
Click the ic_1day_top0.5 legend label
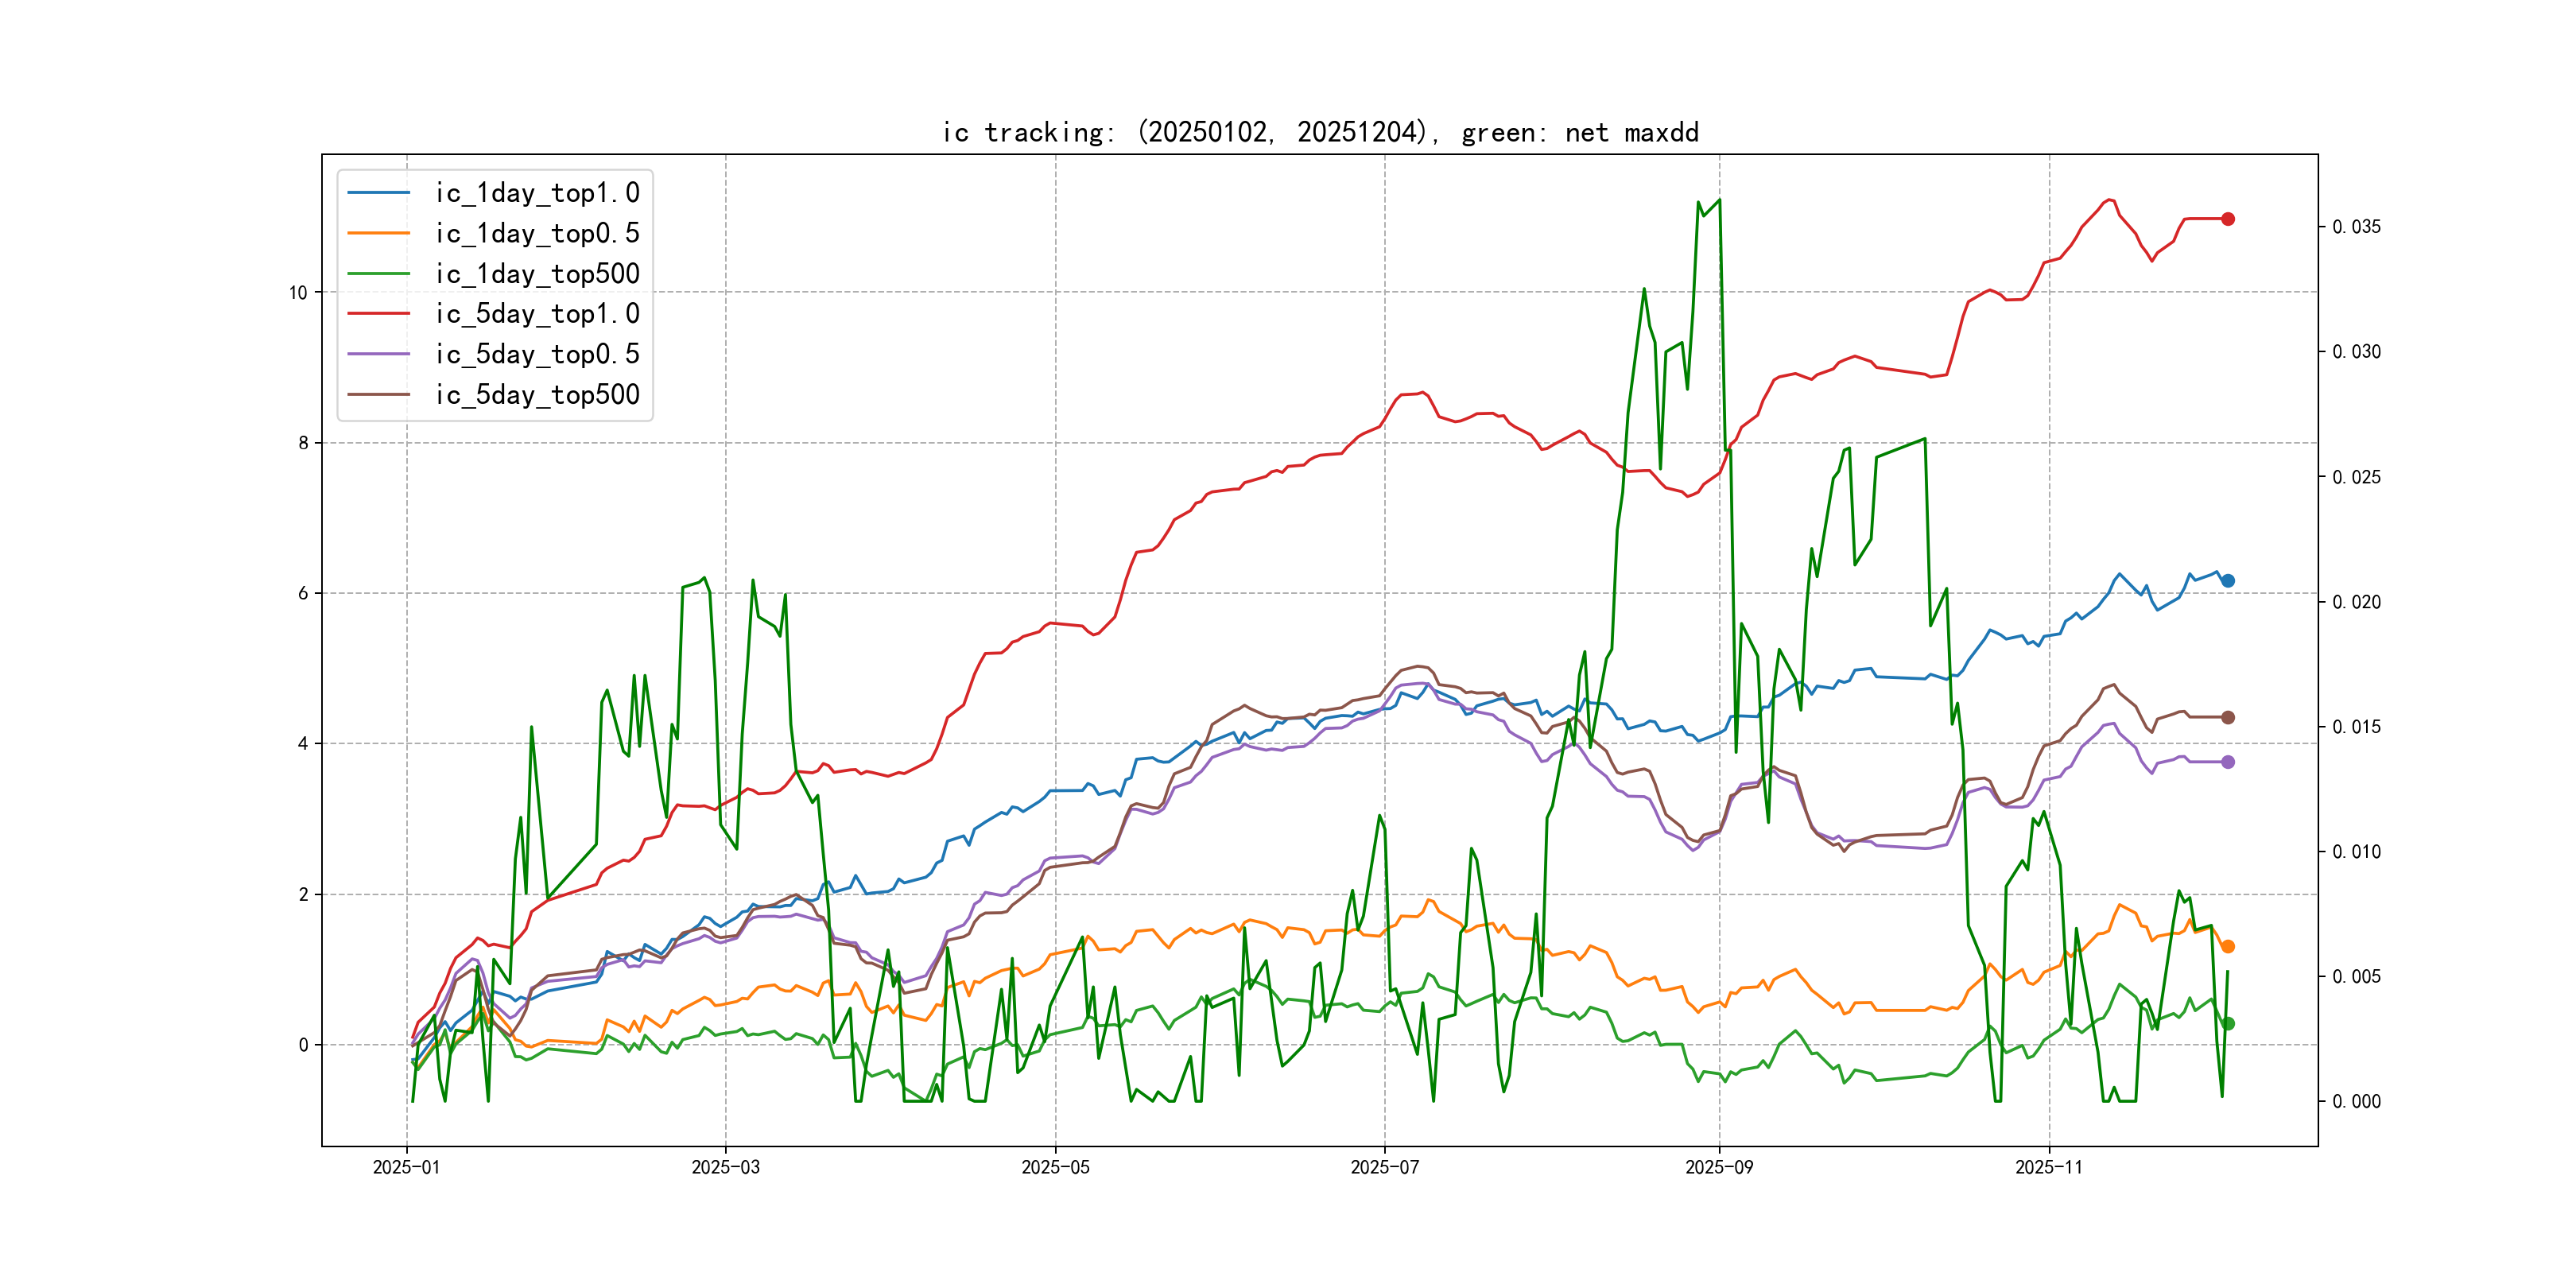click(x=537, y=233)
